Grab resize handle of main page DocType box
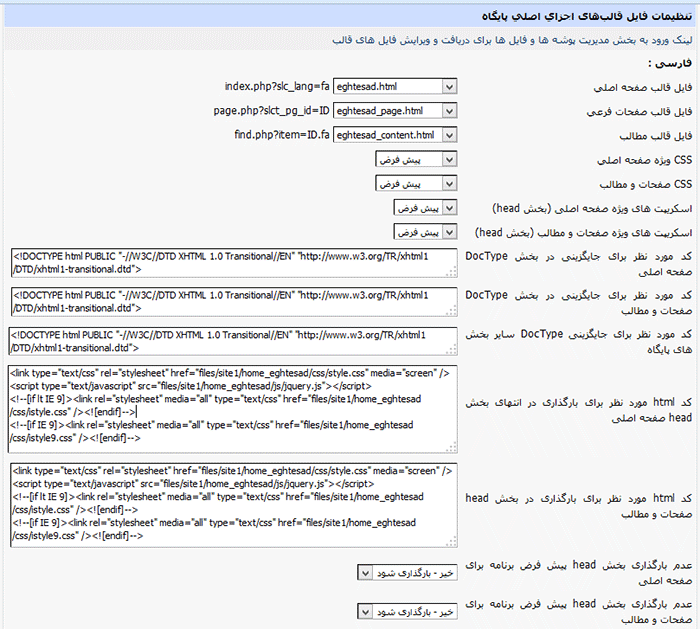 coord(453,273)
